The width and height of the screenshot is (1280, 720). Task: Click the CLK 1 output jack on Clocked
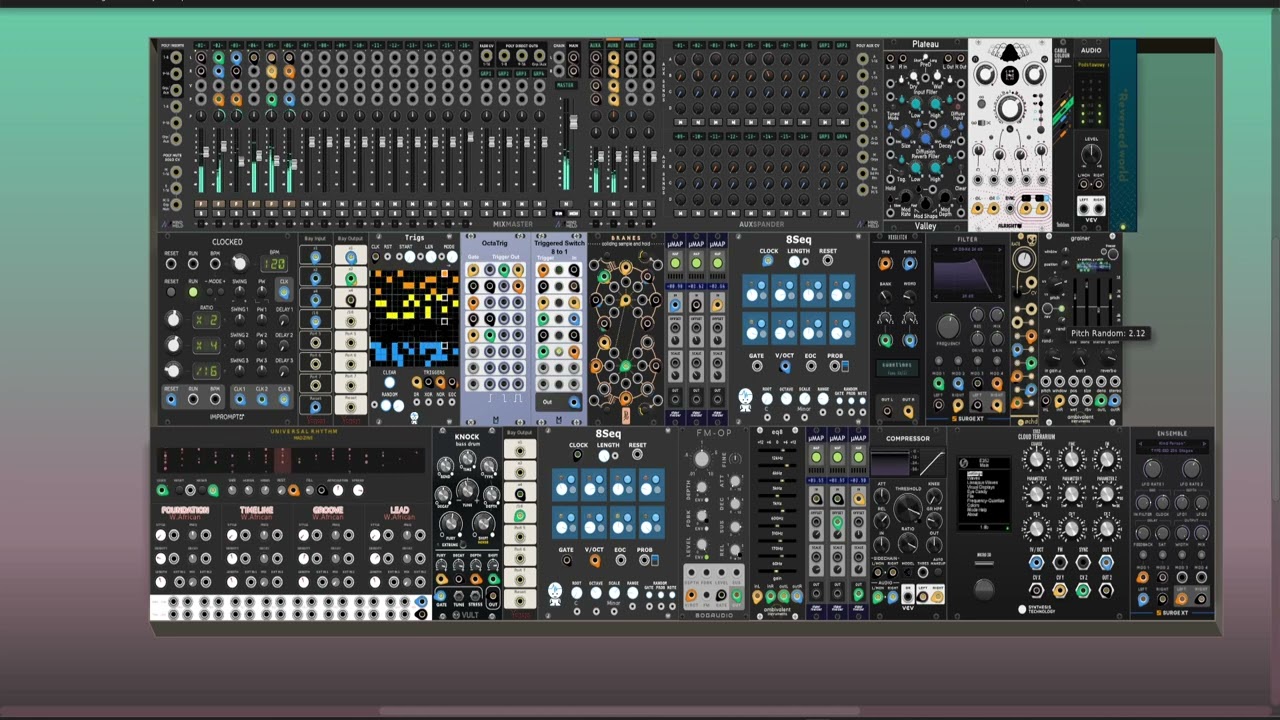(x=239, y=399)
